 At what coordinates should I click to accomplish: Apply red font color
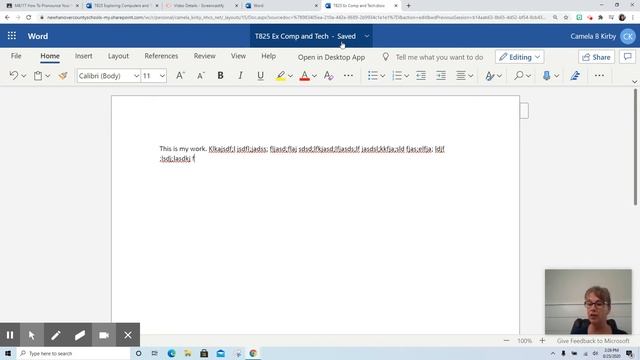pos(304,76)
